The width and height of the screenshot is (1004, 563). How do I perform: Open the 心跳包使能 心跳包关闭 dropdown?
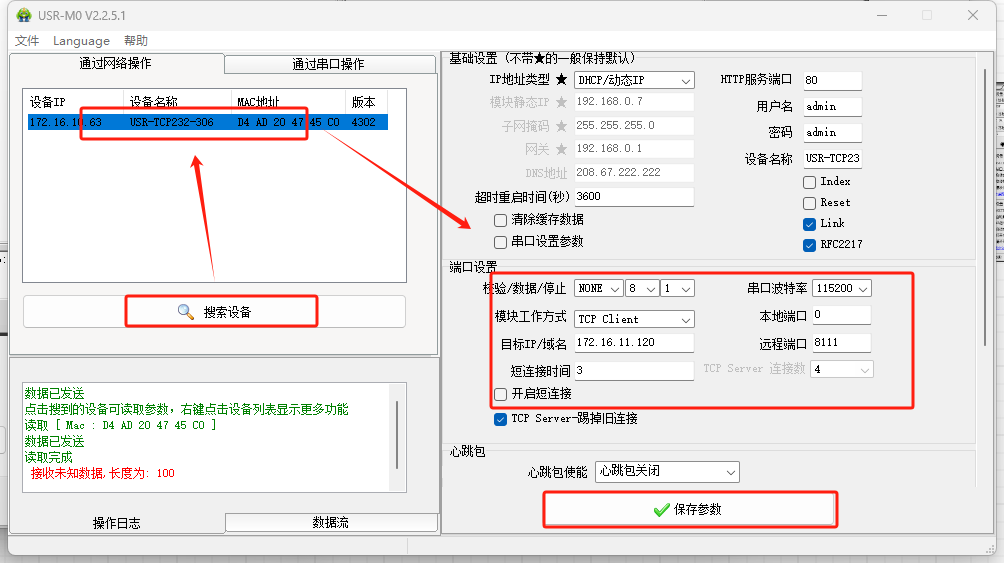667,472
